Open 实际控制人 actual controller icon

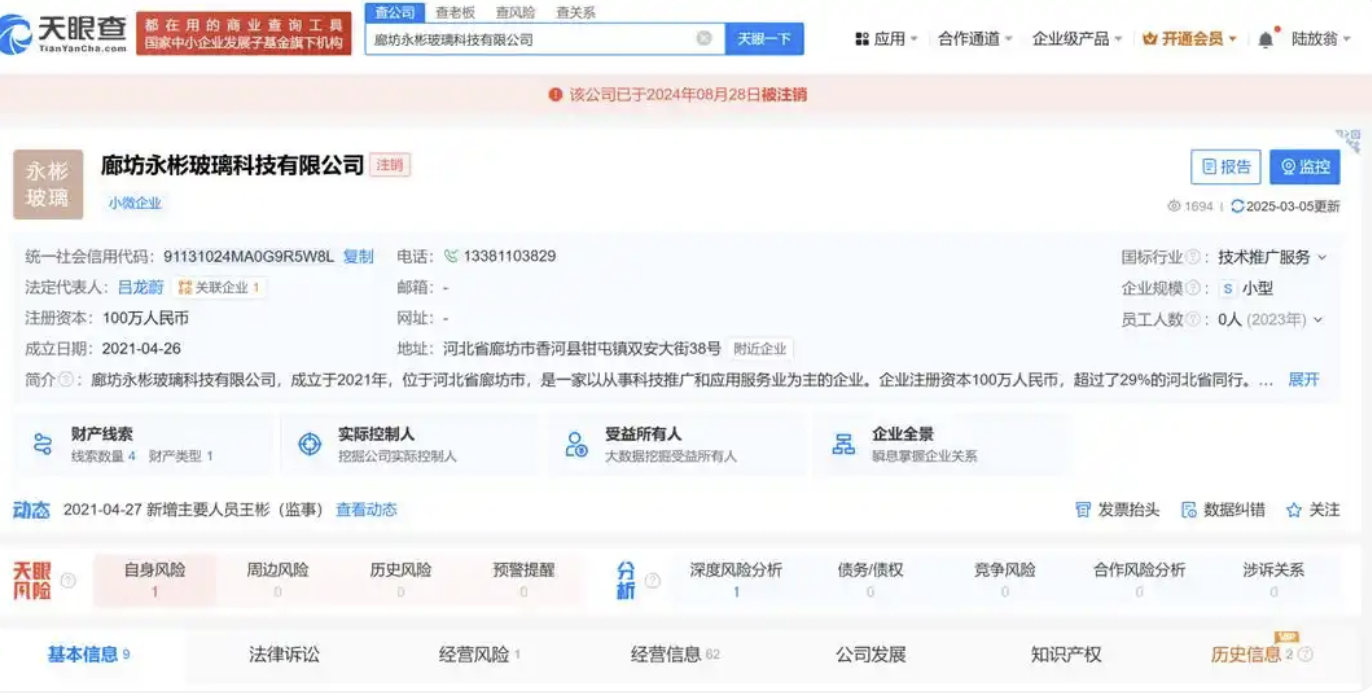click(x=310, y=445)
